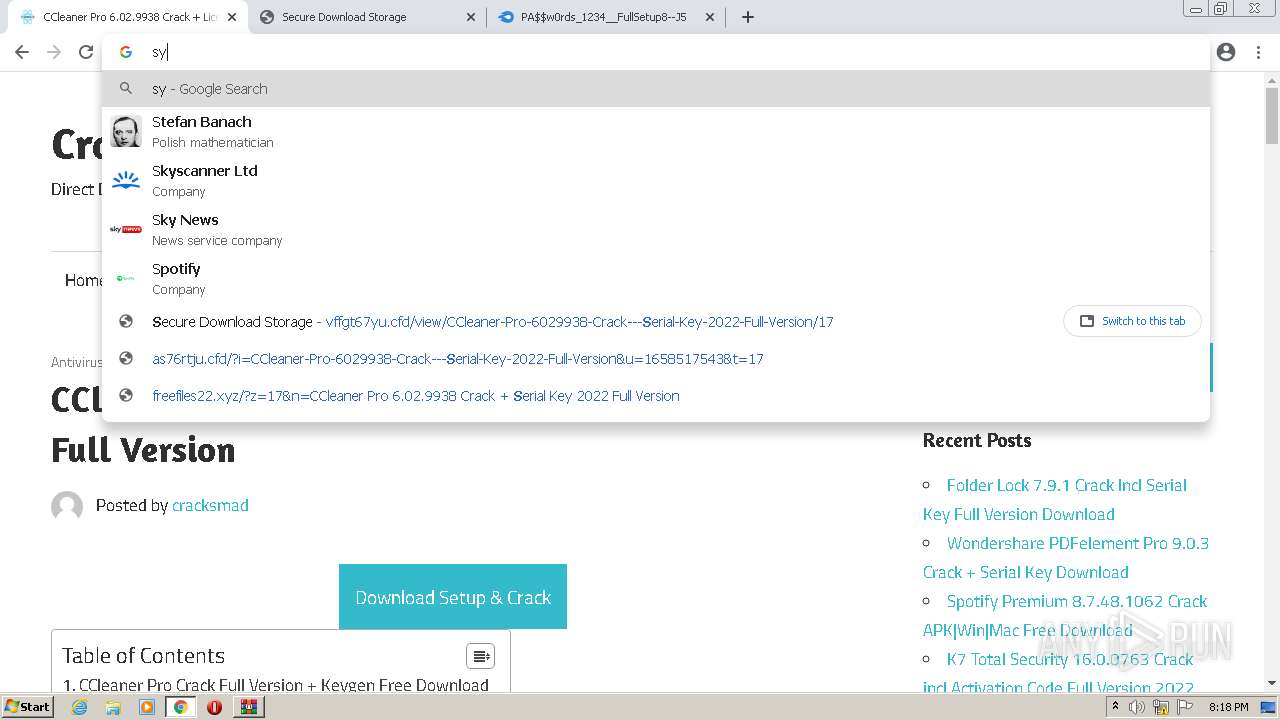Image resolution: width=1280 pixels, height=720 pixels.
Task: Click author avatar next to Posted by
Action: coord(67,506)
